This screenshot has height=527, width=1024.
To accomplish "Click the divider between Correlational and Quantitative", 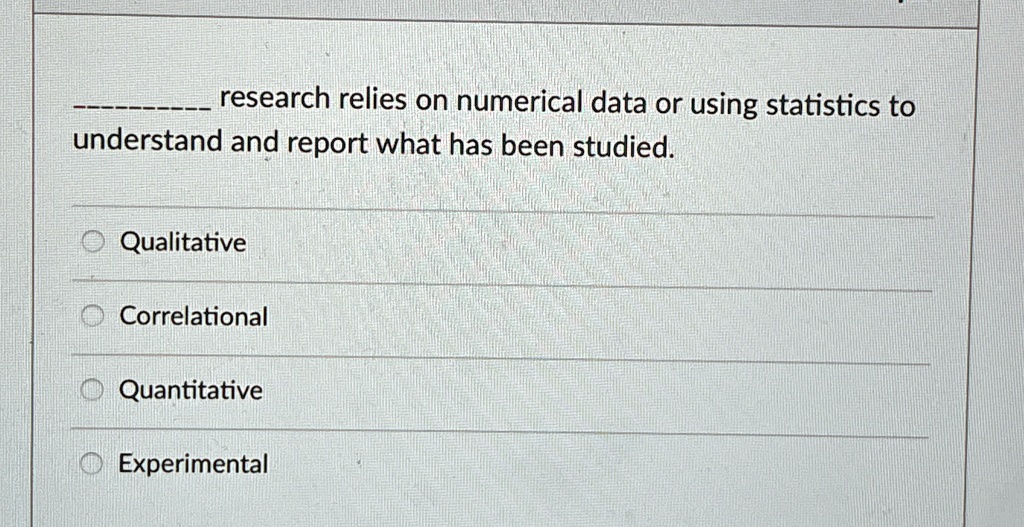I will pyautogui.click(x=500, y=359).
